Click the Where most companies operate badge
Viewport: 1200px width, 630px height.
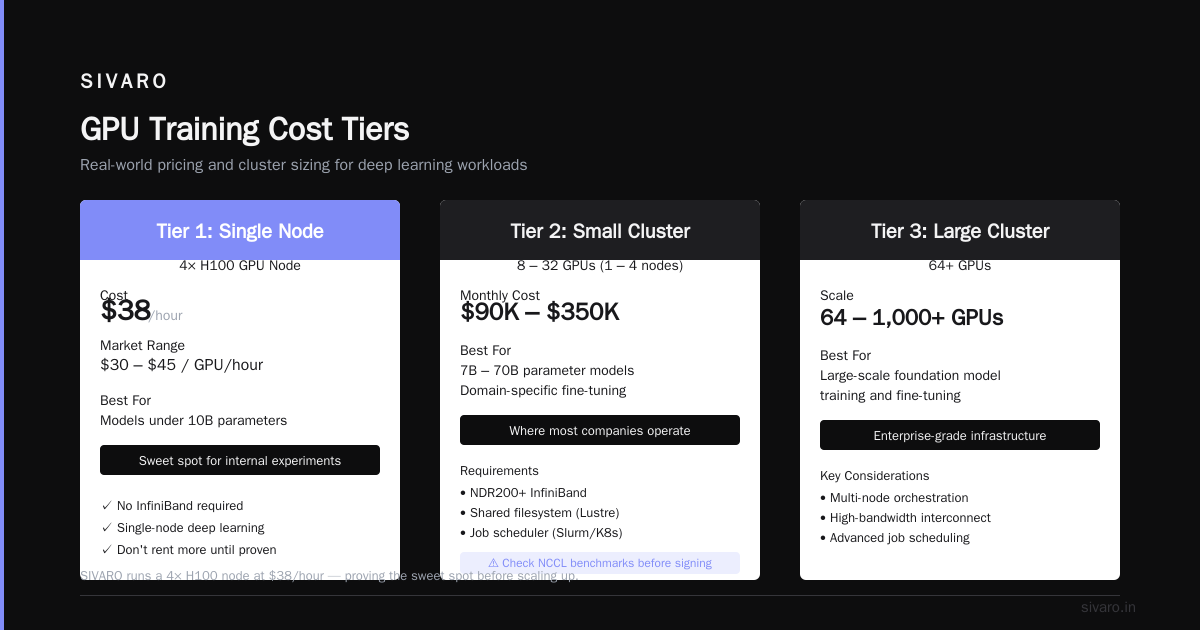click(600, 430)
